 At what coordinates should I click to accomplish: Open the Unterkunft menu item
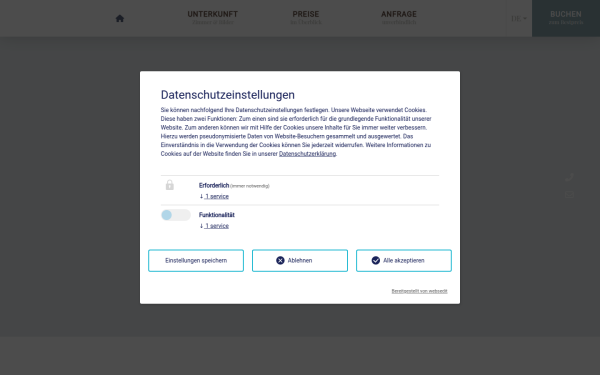point(212,18)
